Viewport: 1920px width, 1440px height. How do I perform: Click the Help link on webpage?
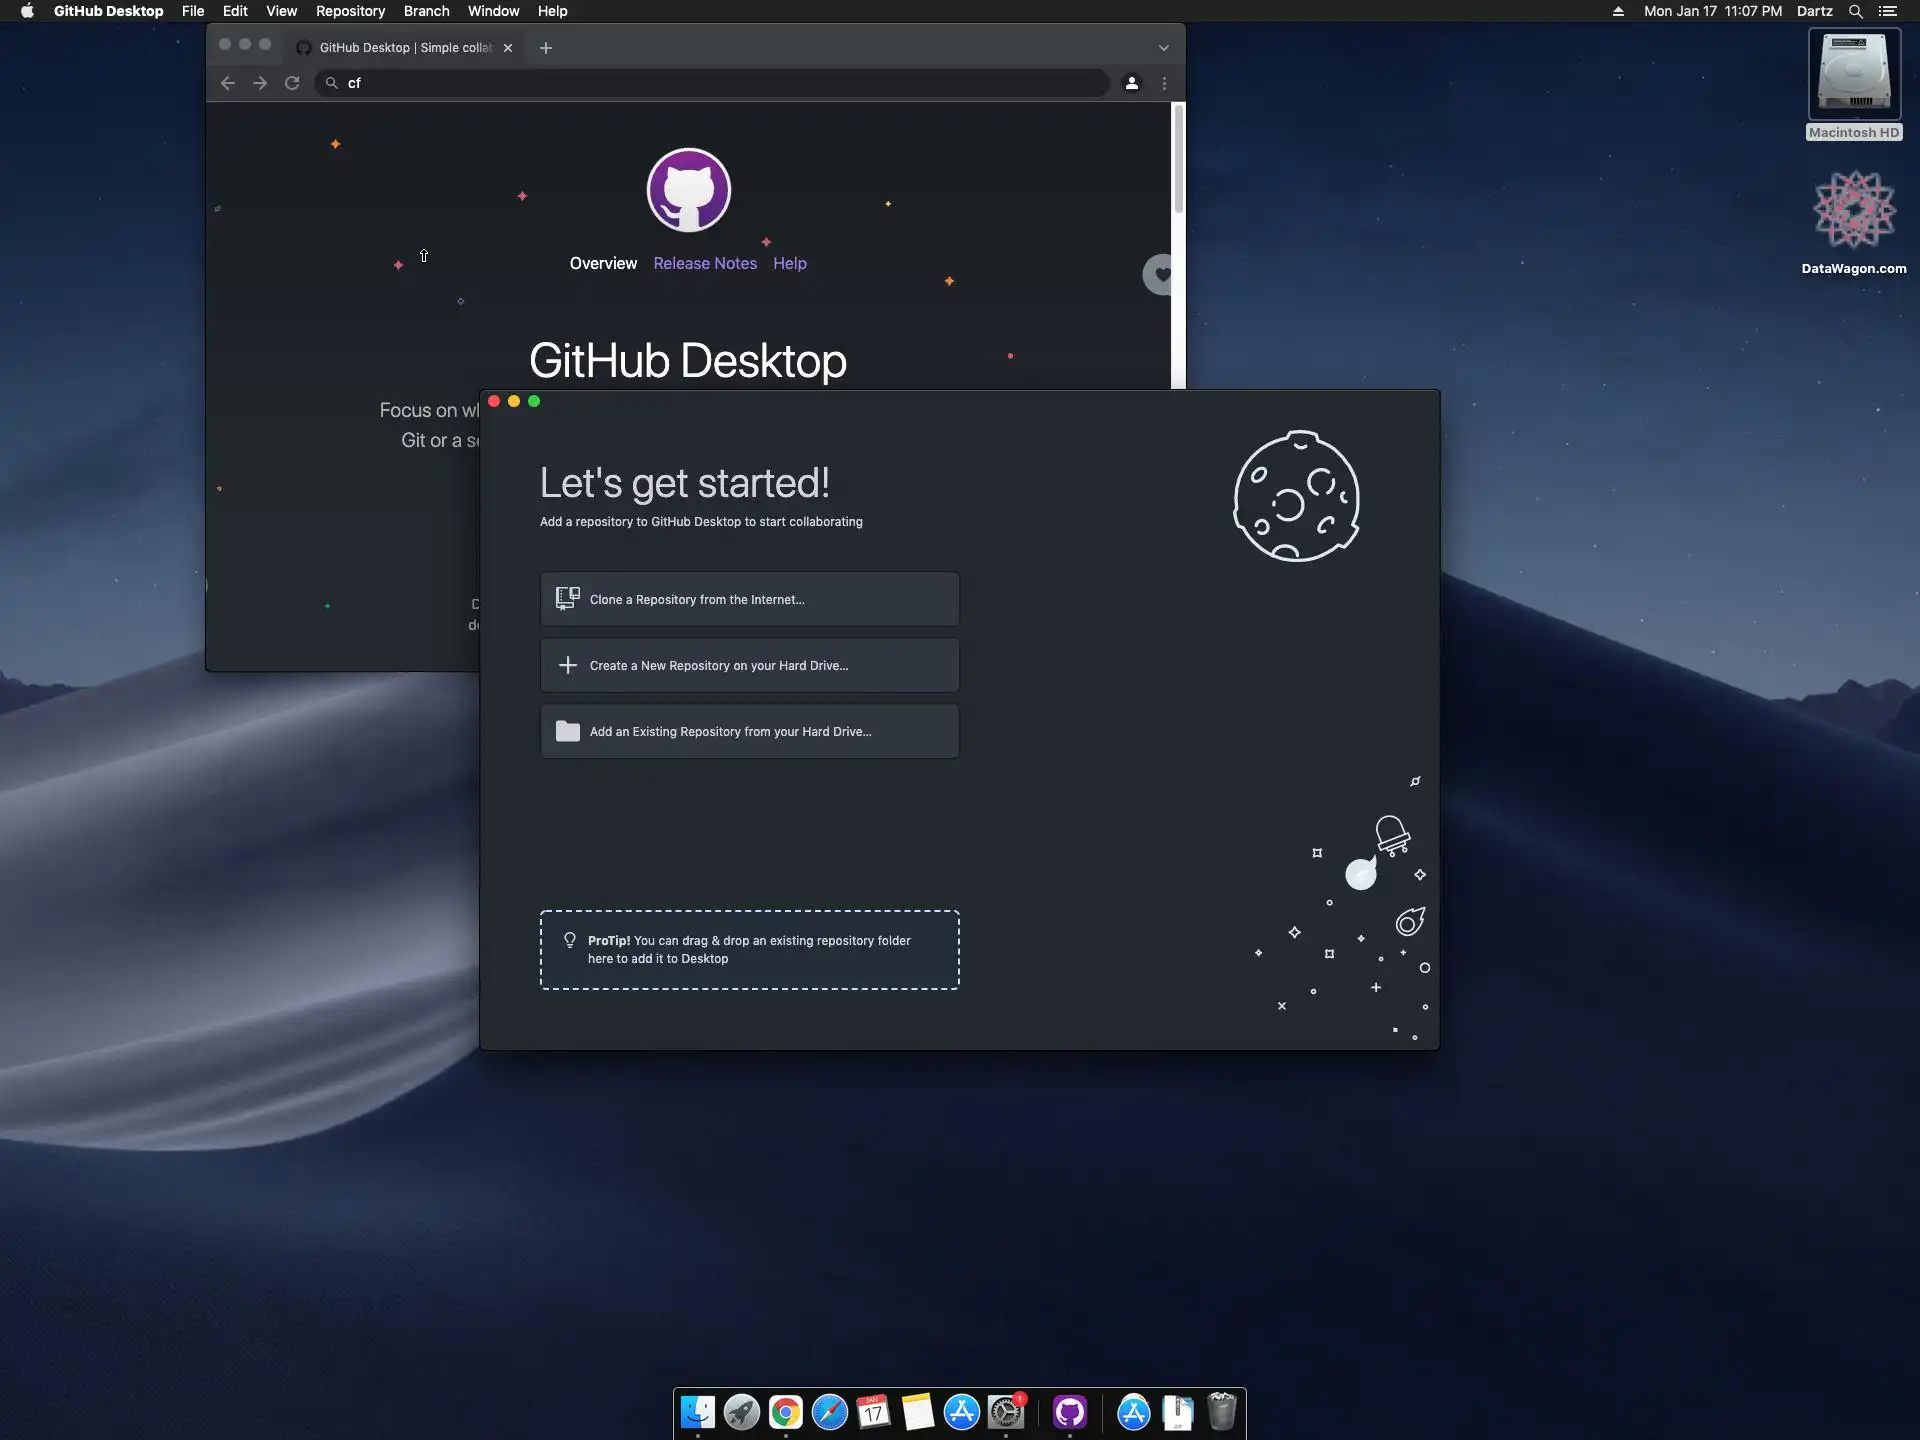coord(789,263)
